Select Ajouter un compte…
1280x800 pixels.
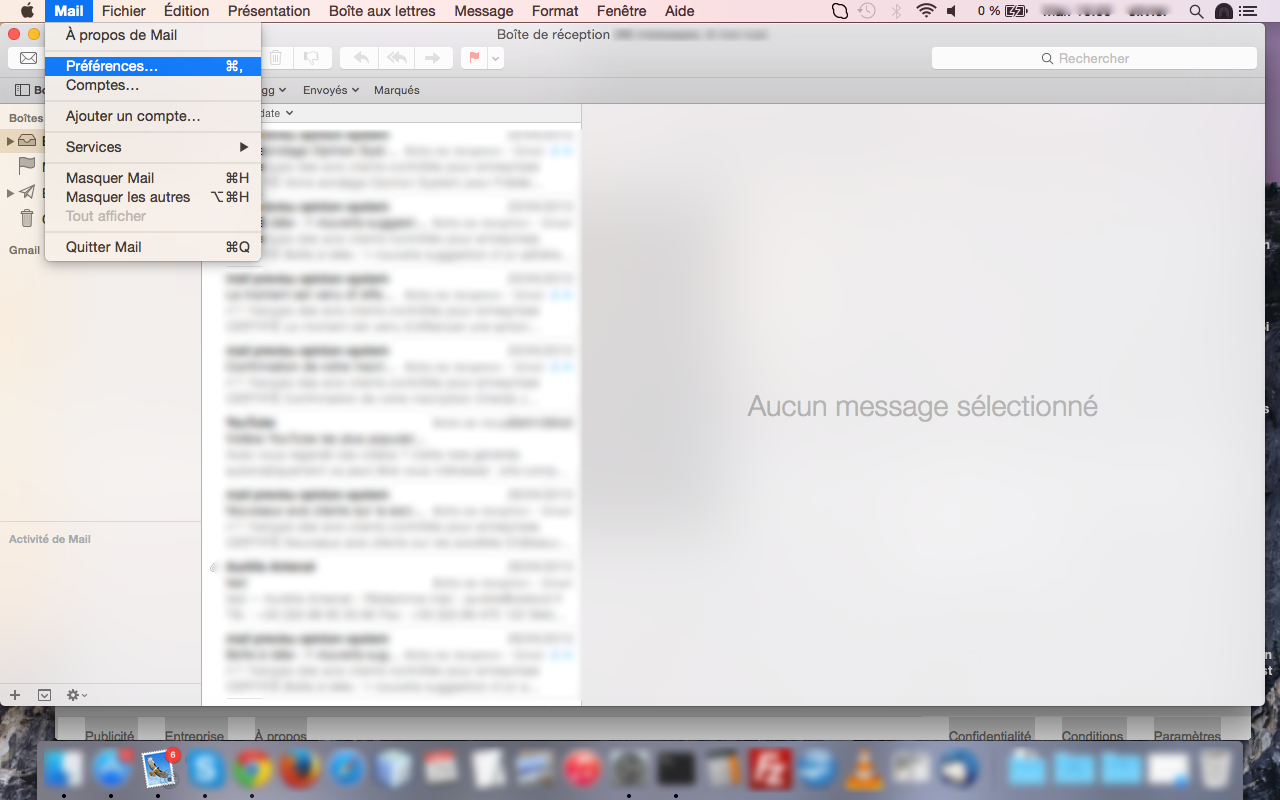point(153,116)
